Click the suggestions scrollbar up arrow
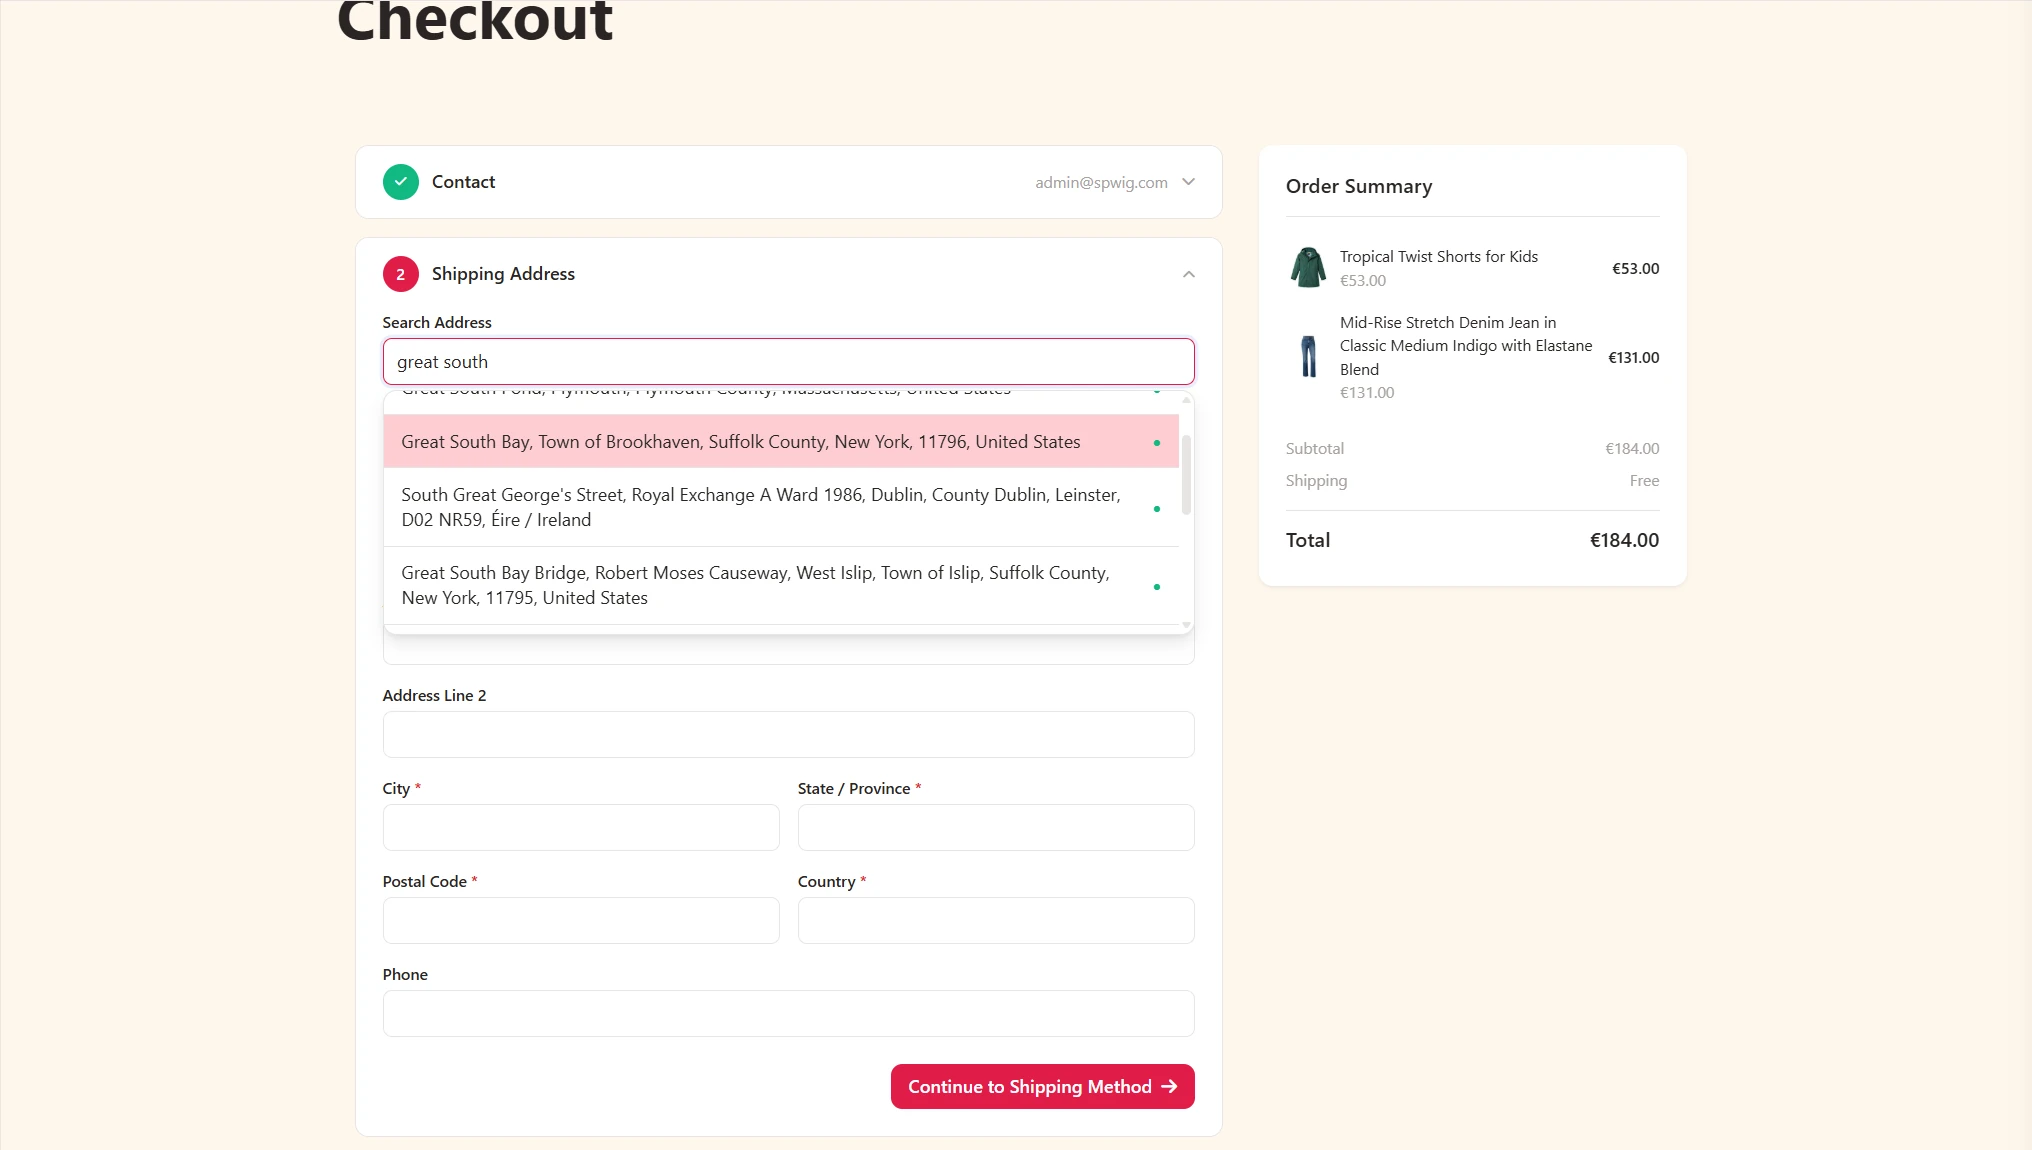This screenshot has width=2032, height=1150. pyautogui.click(x=1186, y=400)
